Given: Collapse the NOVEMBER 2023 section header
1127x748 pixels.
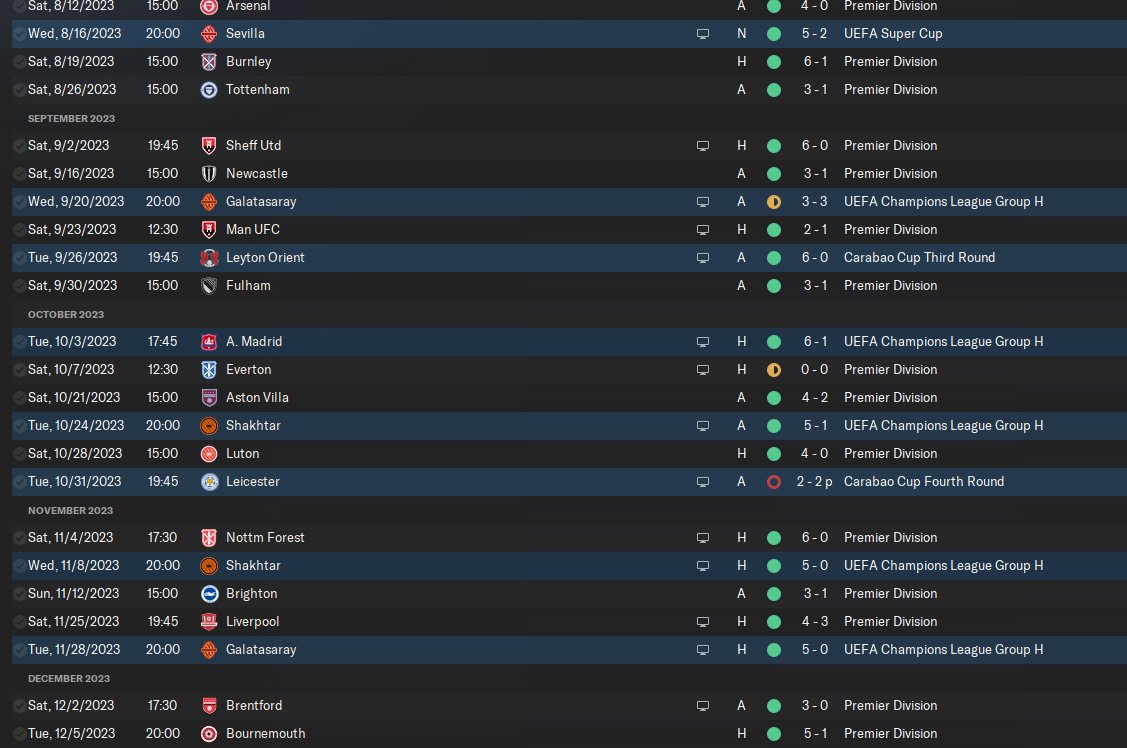Looking at the screenshot, I should pyautogui.click(x=70, y=511).
